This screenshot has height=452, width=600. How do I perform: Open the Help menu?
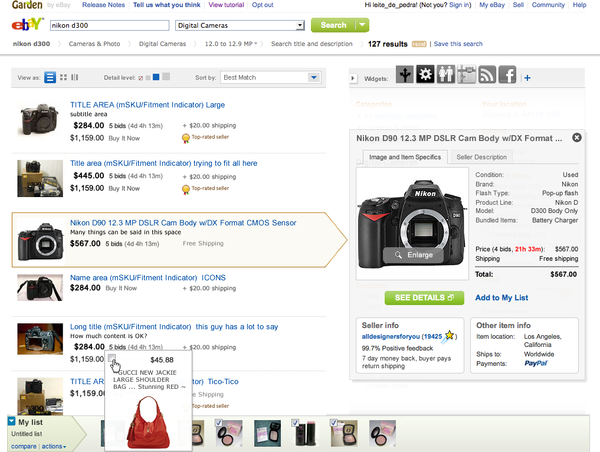579,5
